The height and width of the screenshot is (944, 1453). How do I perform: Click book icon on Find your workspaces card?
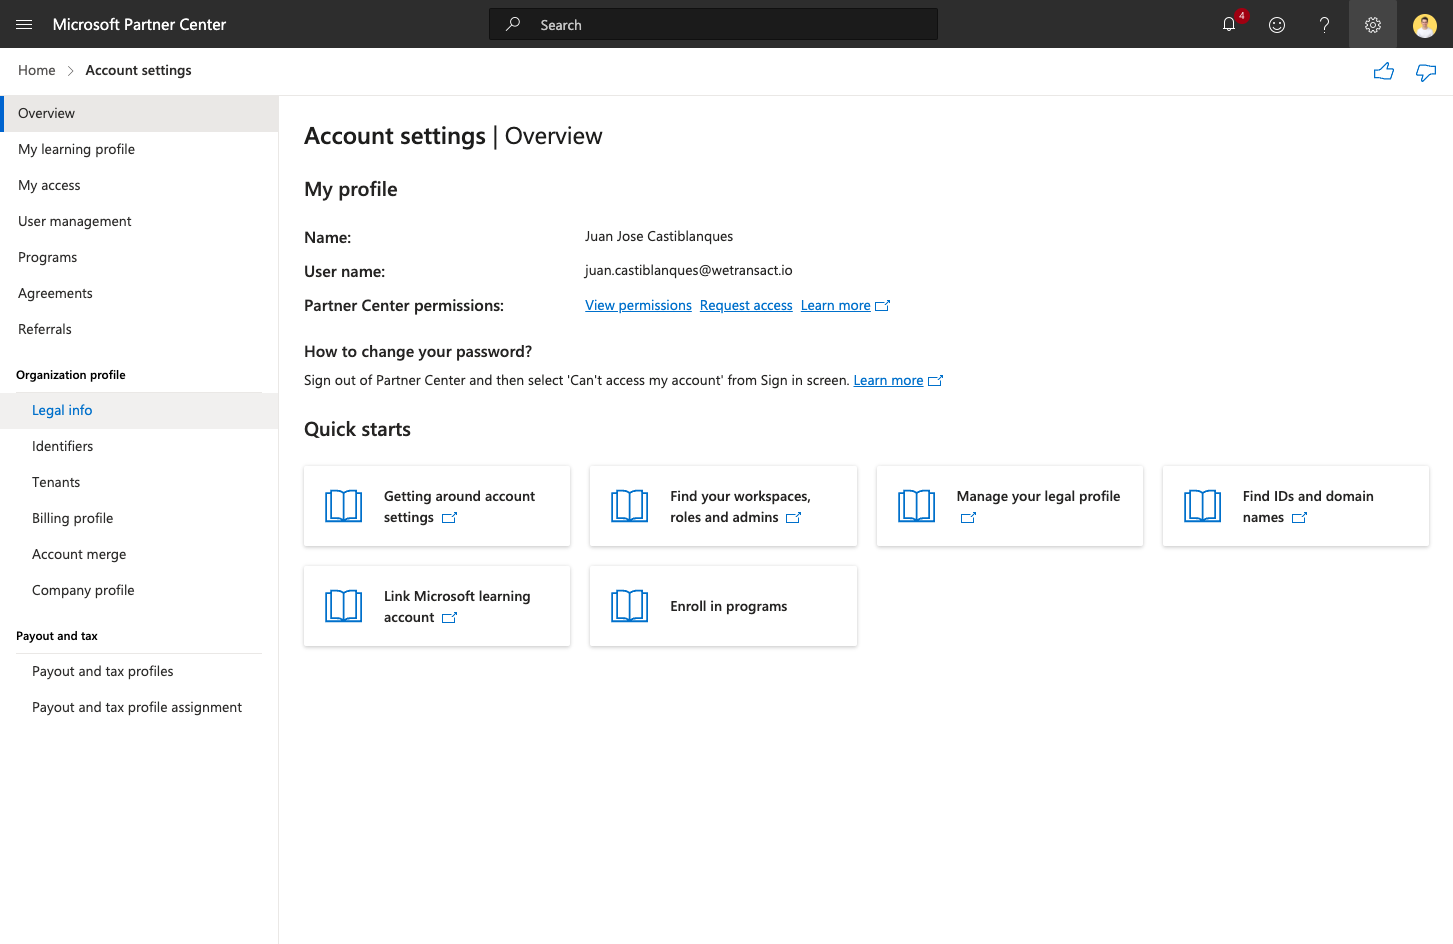pyautogui.click(x=630, y=506)
